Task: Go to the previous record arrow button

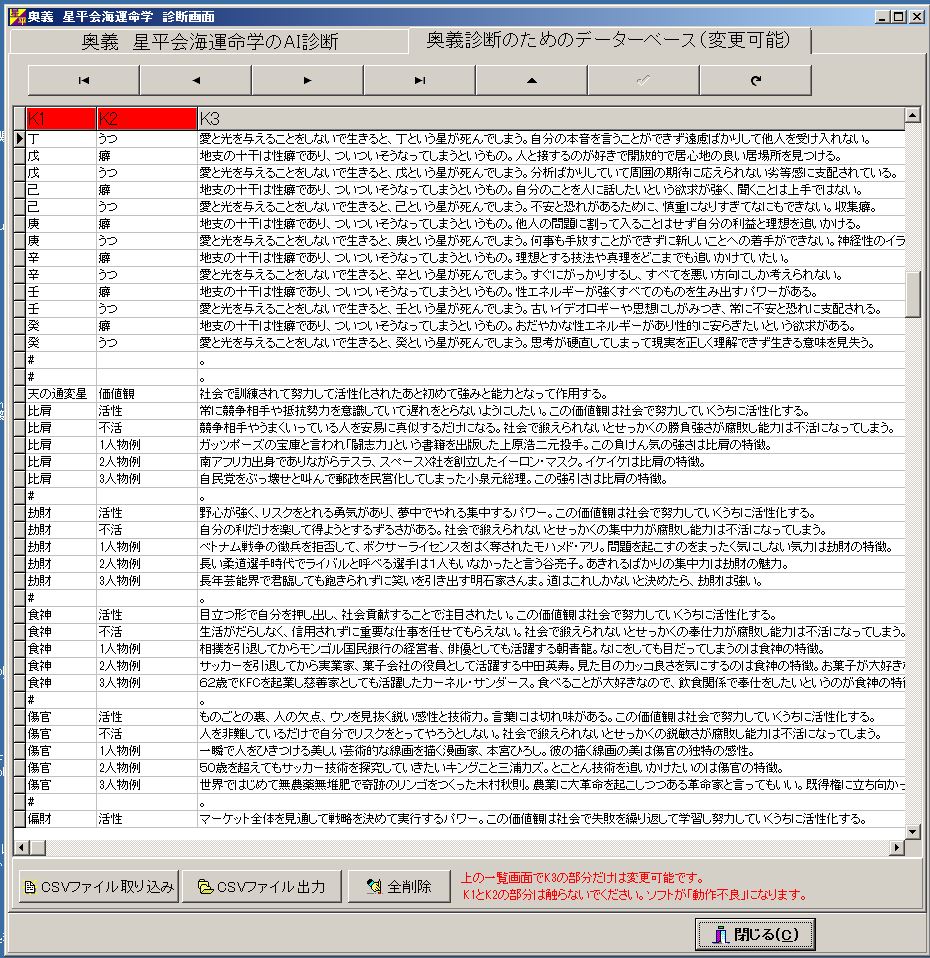Action: tap(196, 80)
